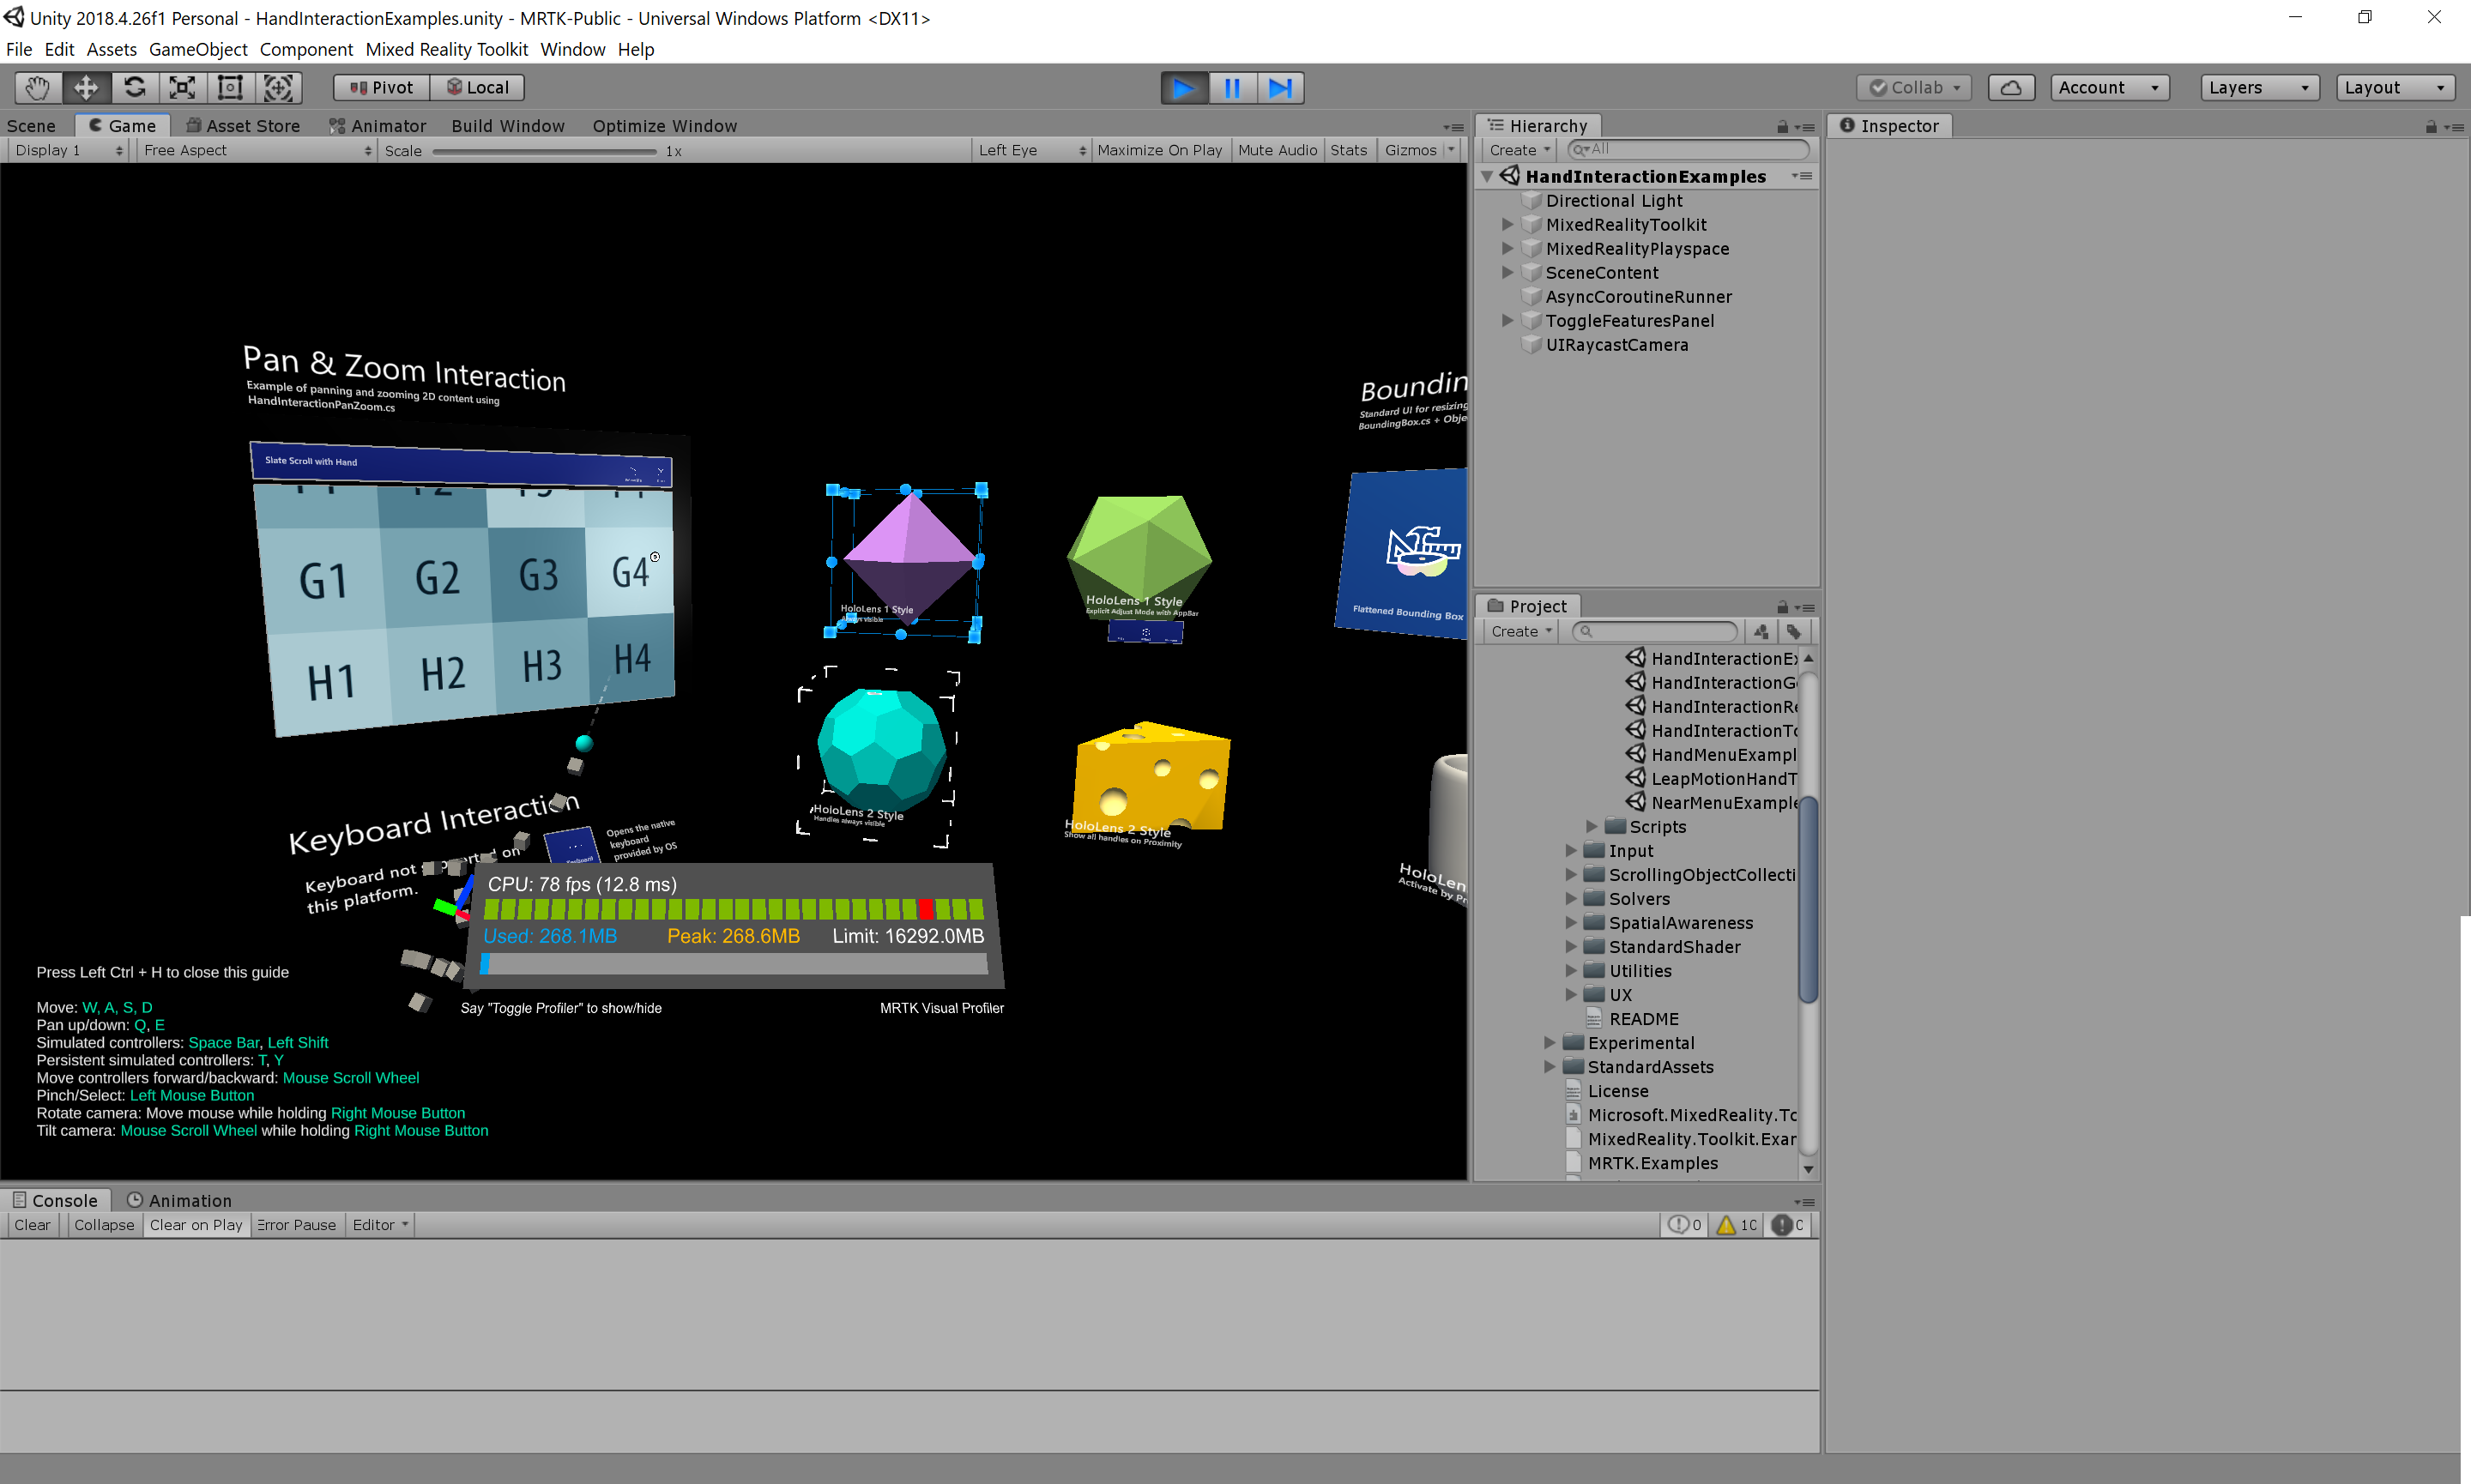Select the Rotate tool

(x=134, y=87)
